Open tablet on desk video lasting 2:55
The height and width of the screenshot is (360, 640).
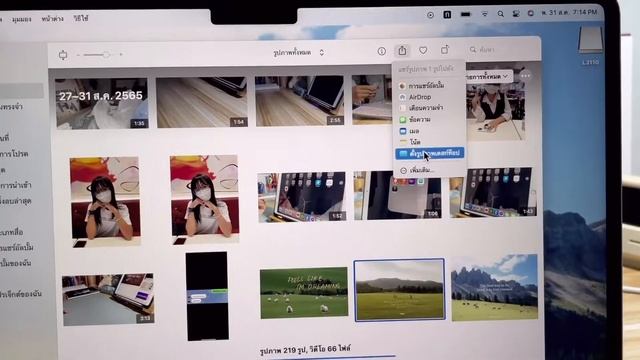[x=300, y=101]
